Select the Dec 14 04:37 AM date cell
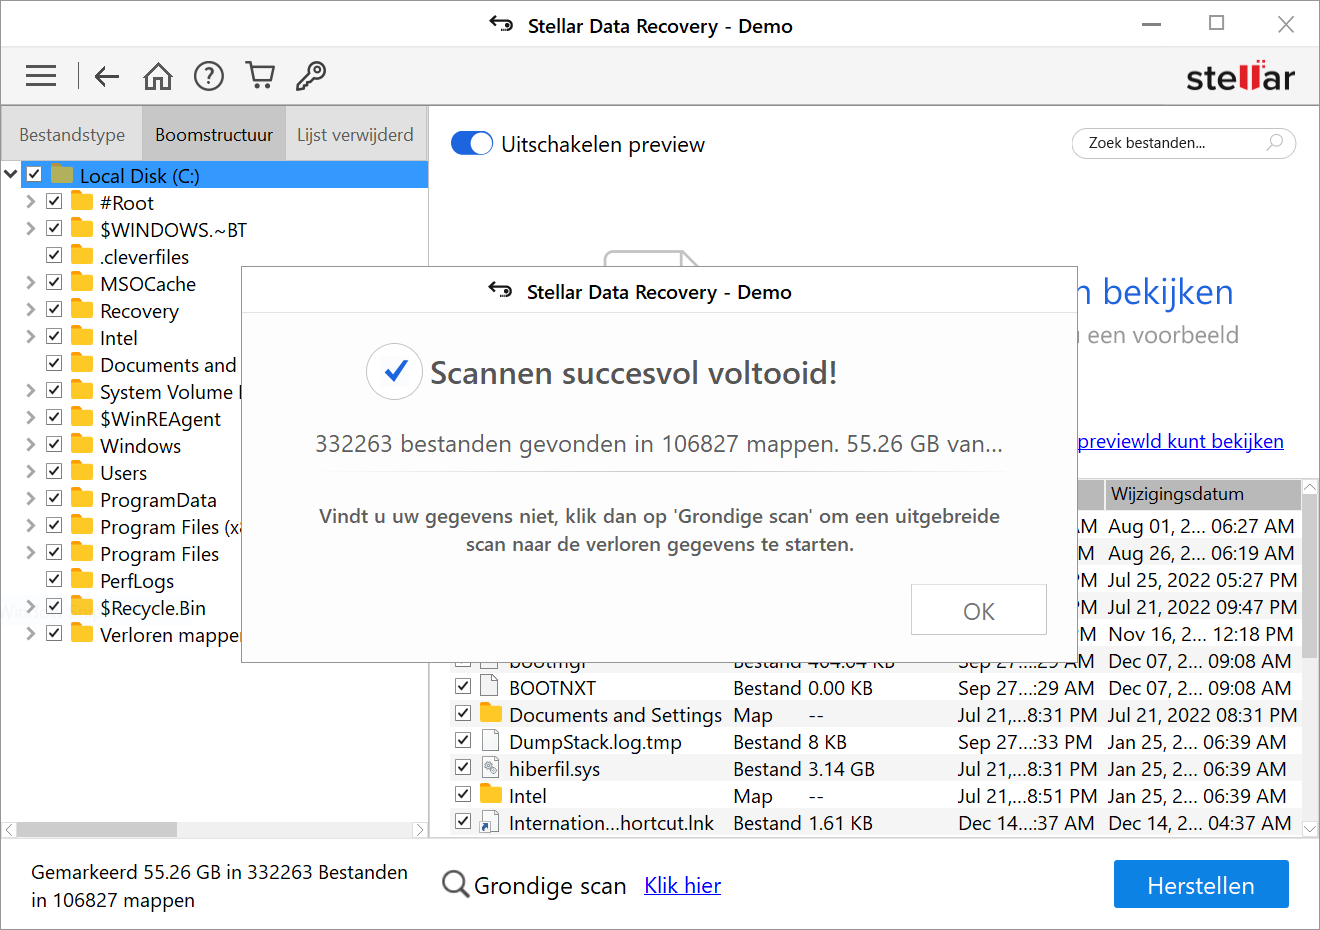 pos(1199,822)
